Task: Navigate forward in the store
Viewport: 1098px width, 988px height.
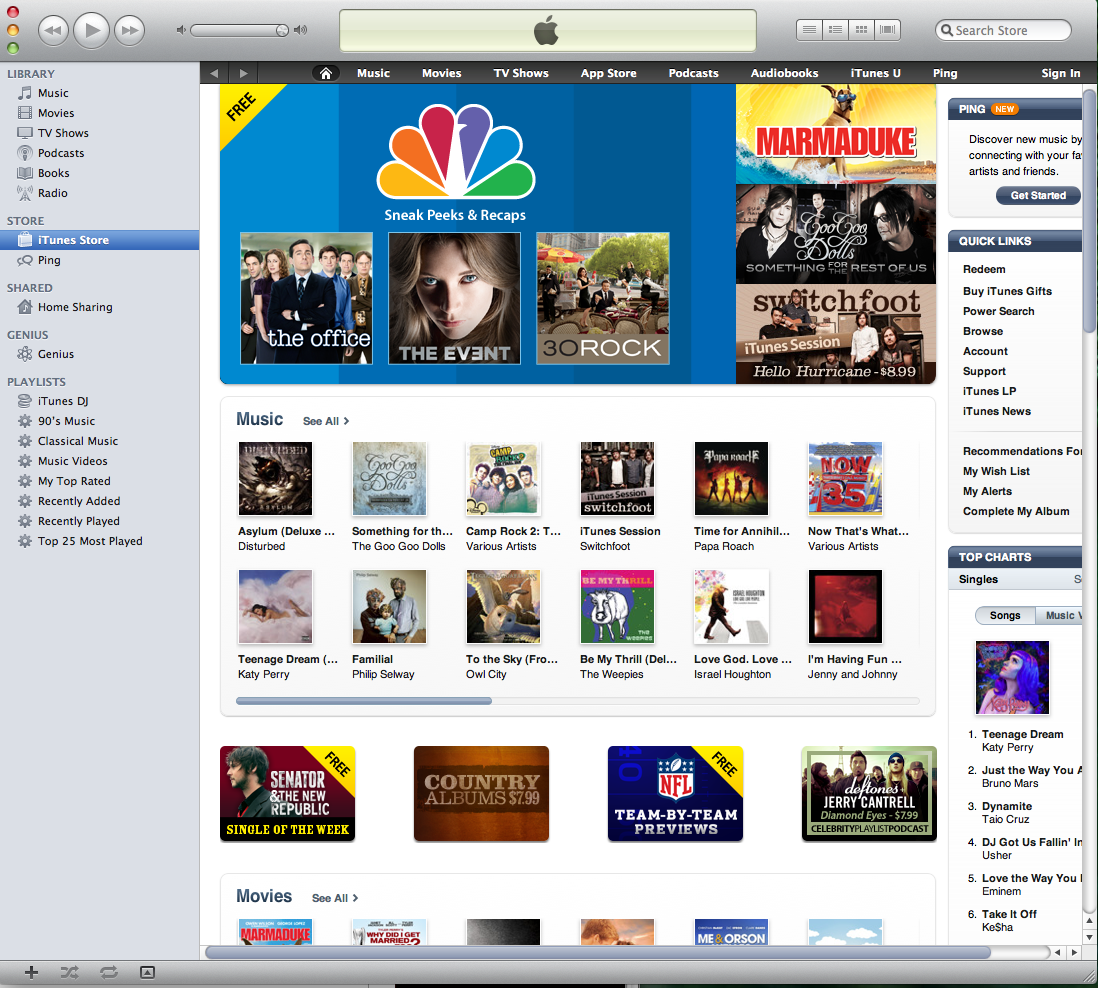Action: (243, 73)
